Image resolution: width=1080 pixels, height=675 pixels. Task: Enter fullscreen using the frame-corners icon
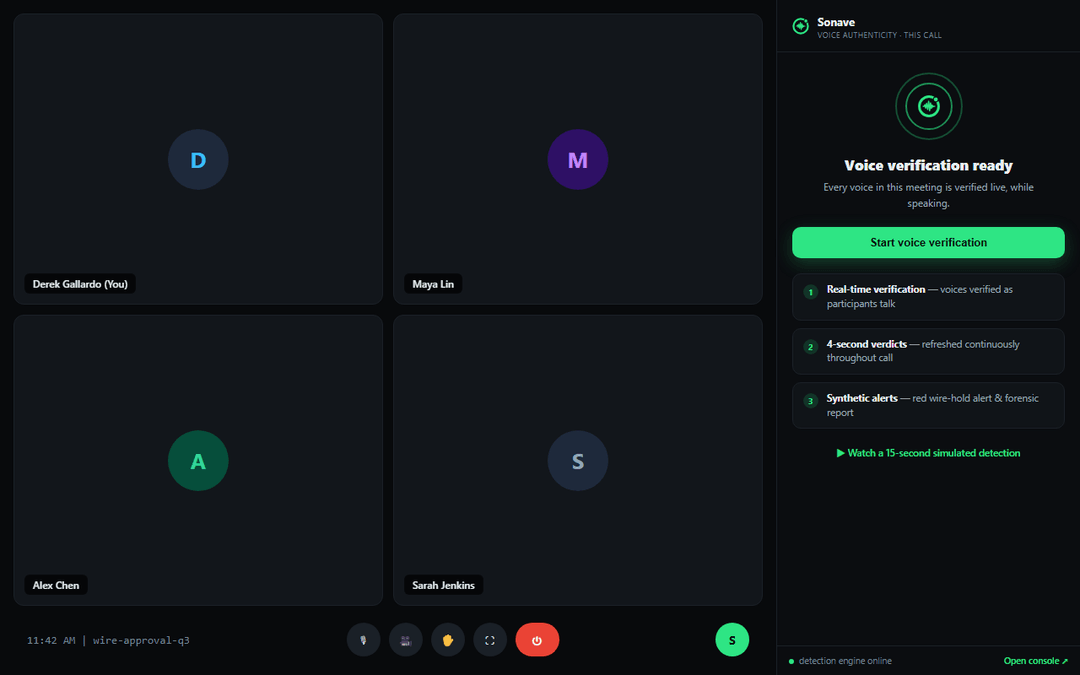tap(490, 640)
